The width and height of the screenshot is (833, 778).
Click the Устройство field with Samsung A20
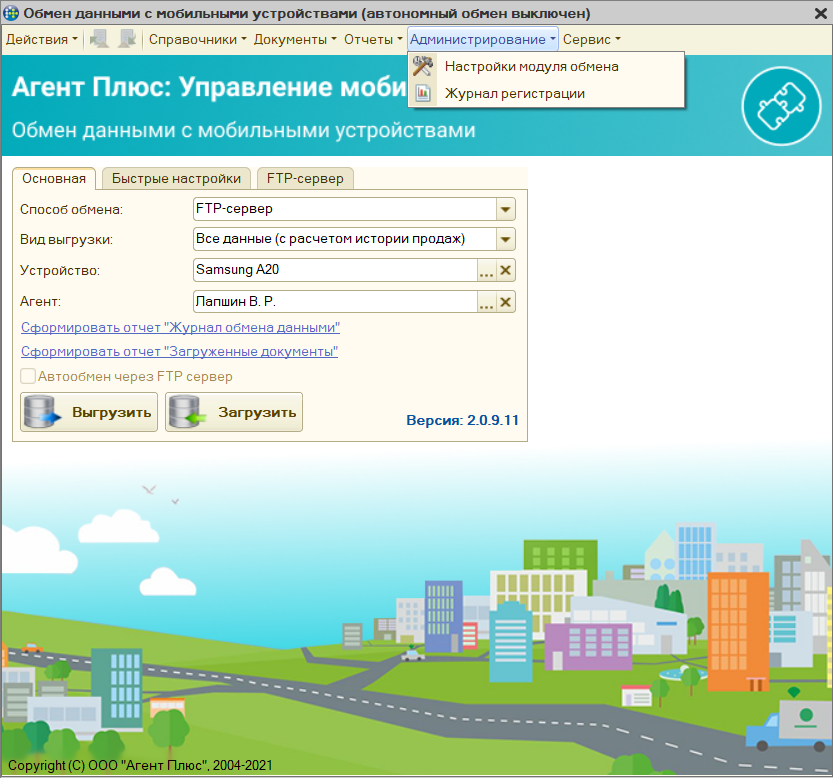(335, 270)
